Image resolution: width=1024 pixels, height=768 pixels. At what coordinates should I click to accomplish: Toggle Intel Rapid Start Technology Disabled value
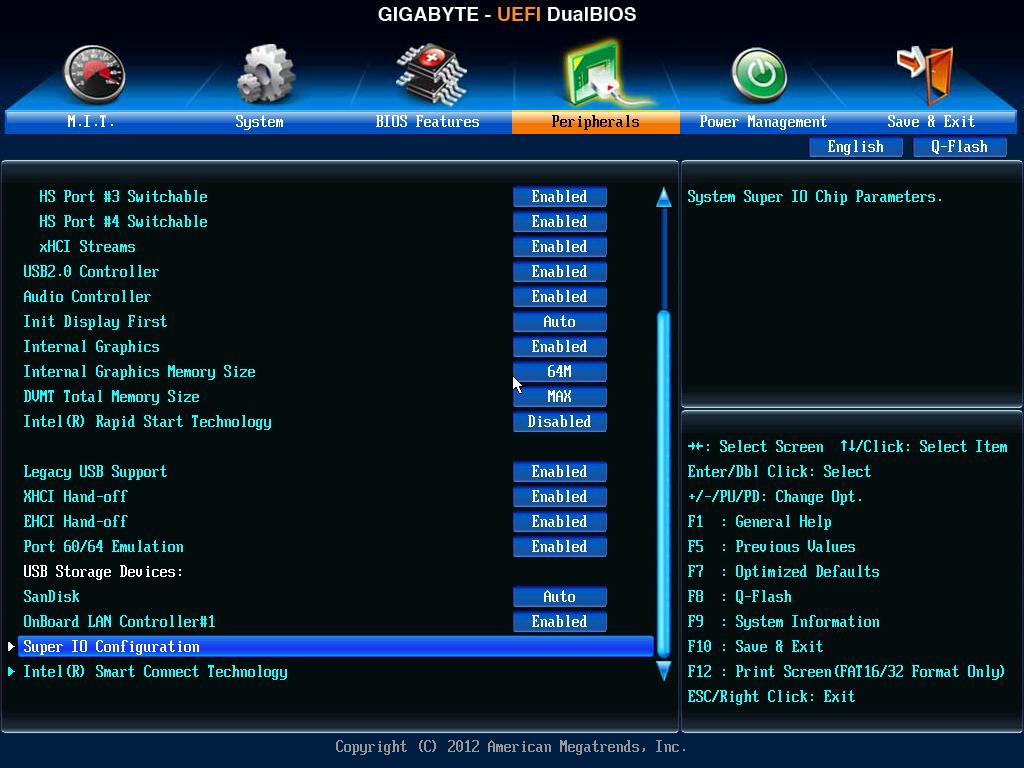pos(560,422)
